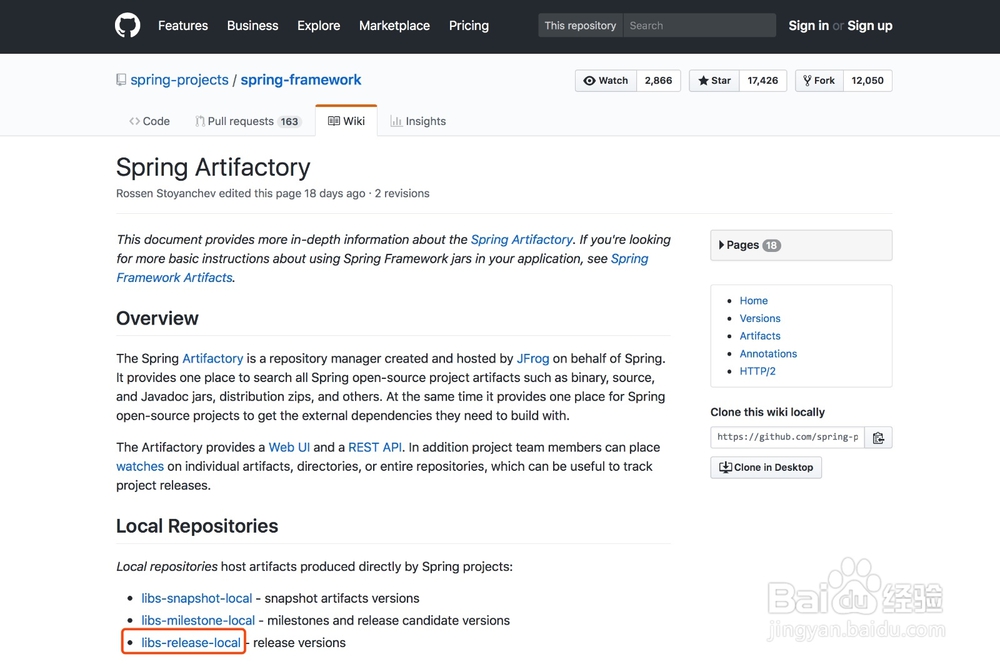
Task: Switch to the Pull requests tab
Action: tap(247, 121)
